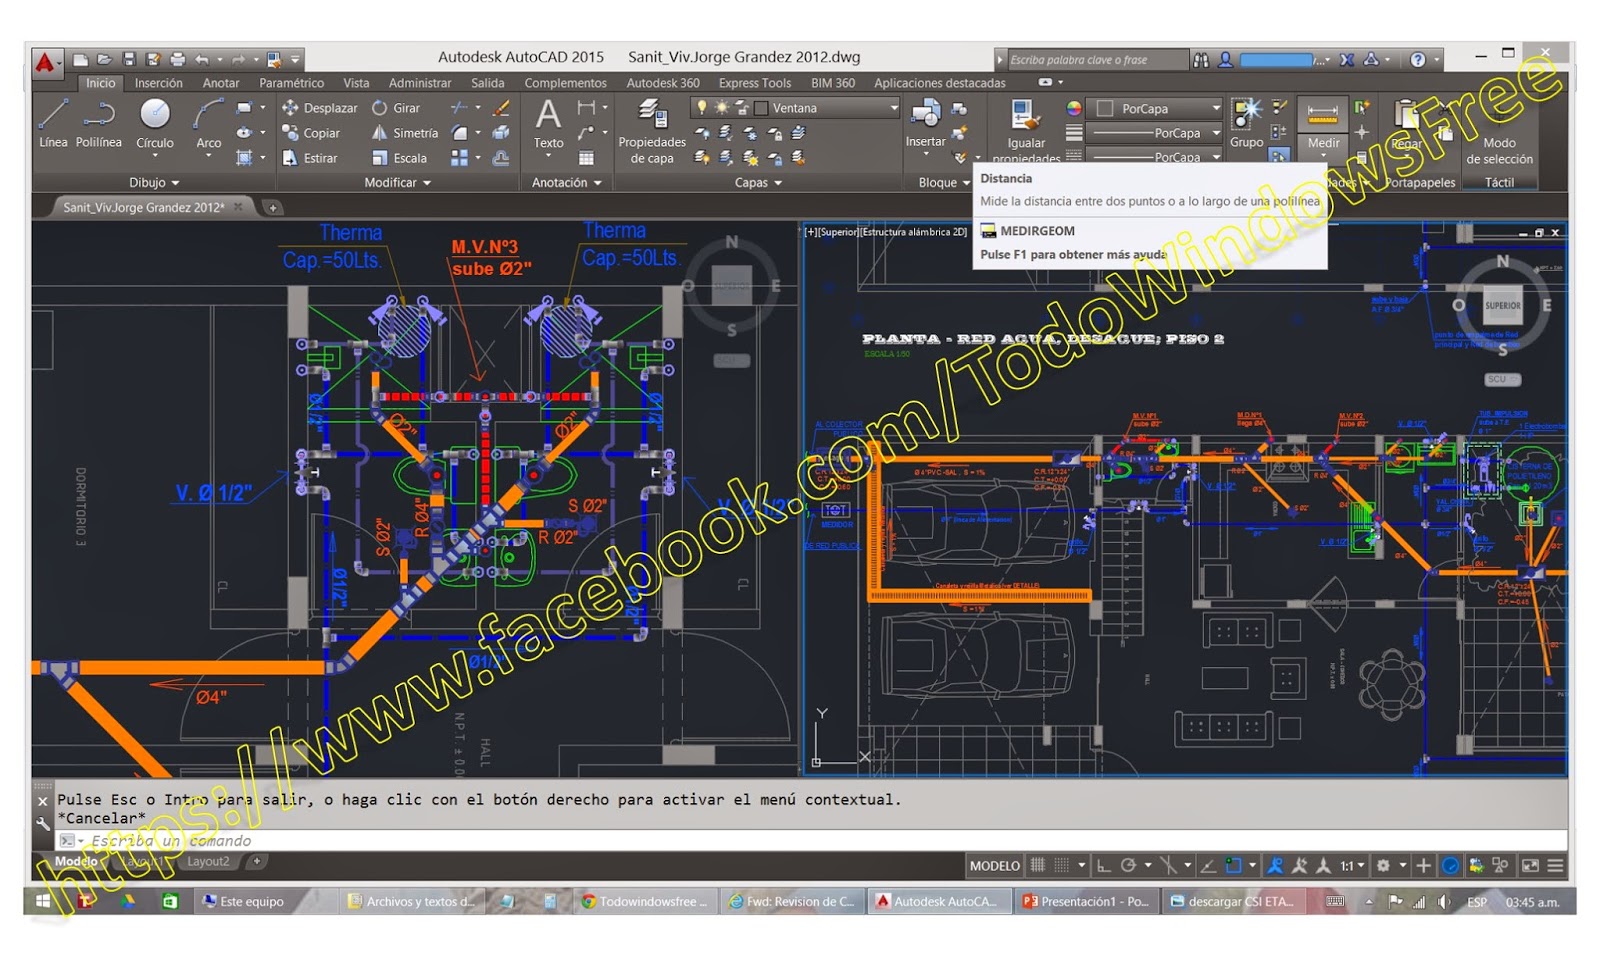
Task: Toggle the grid display in status bar
Action: click(x=1038, y=866)
